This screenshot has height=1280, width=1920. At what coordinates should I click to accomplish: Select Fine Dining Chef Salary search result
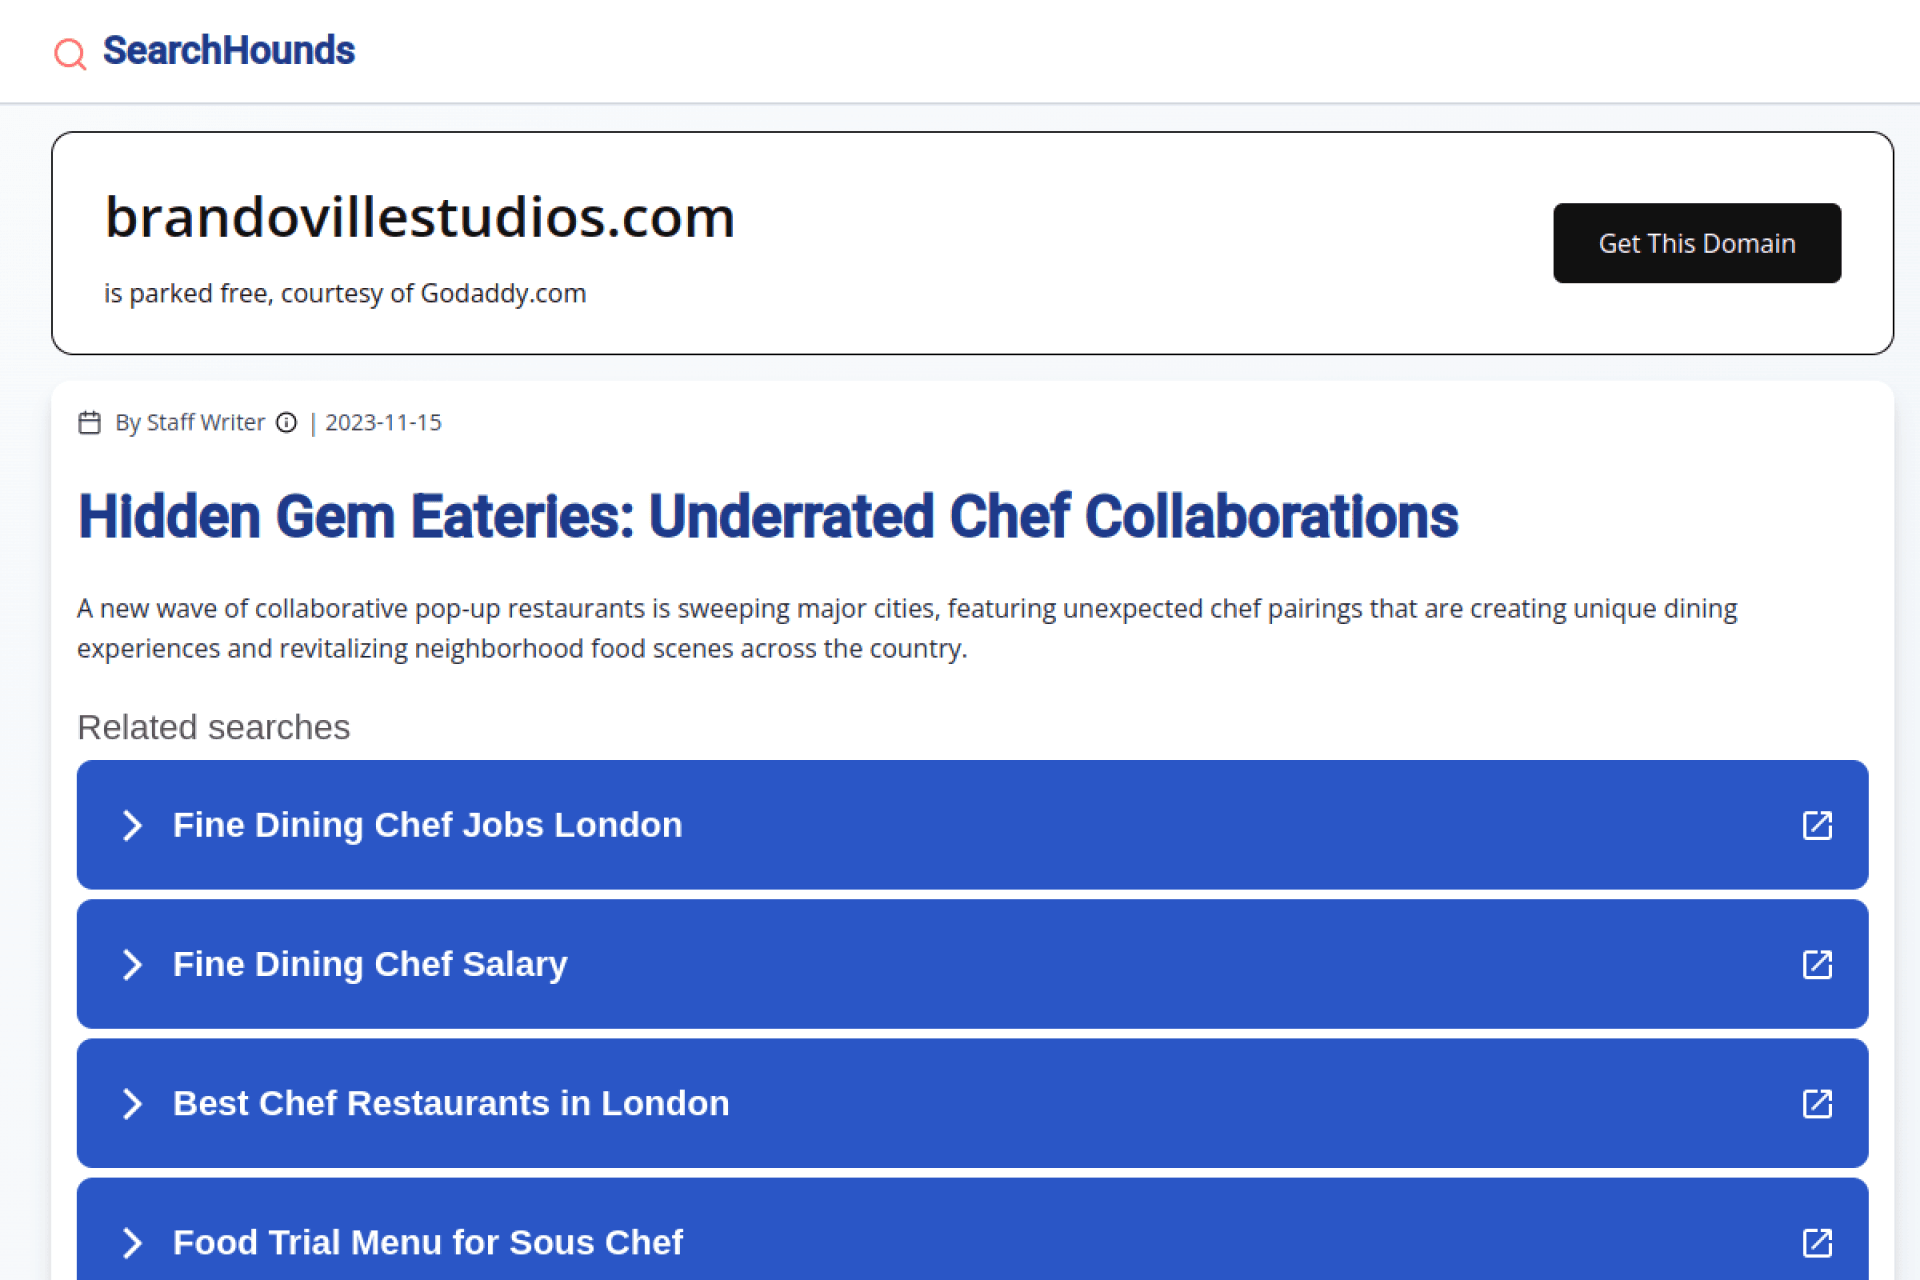tap(370, 964)
